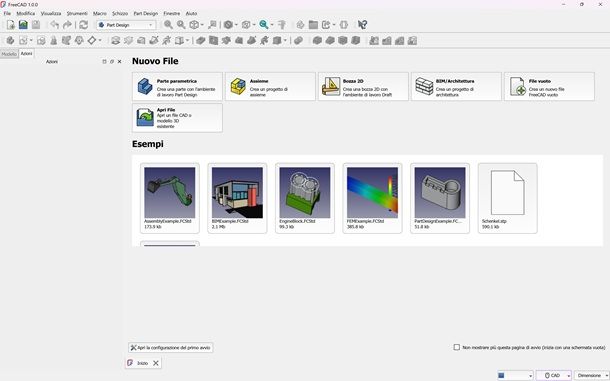Click the Open file toolbar icon
This screenshot has width=610, height=381.
pos(23,25)
